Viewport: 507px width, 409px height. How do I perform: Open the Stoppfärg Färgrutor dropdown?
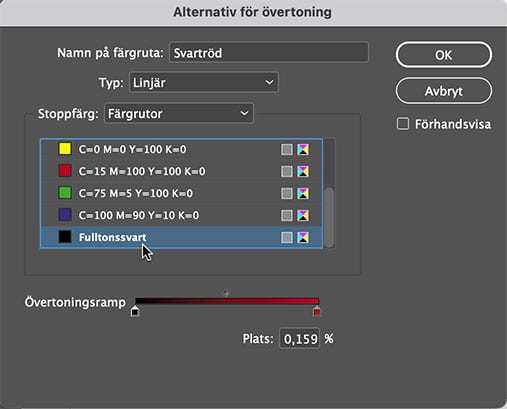[x=179, y=114]
